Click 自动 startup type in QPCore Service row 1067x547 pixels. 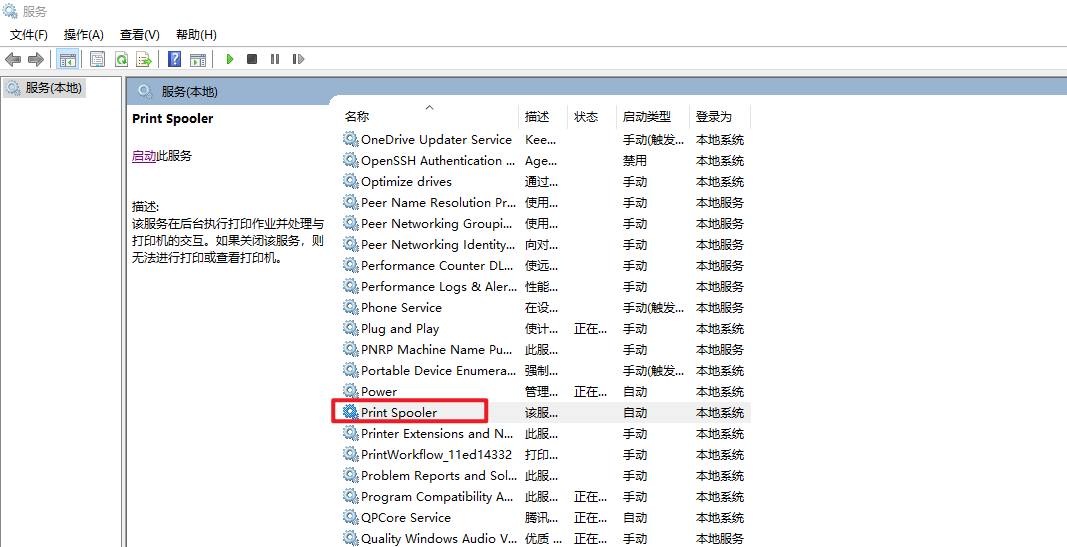[x=635, y=517]
